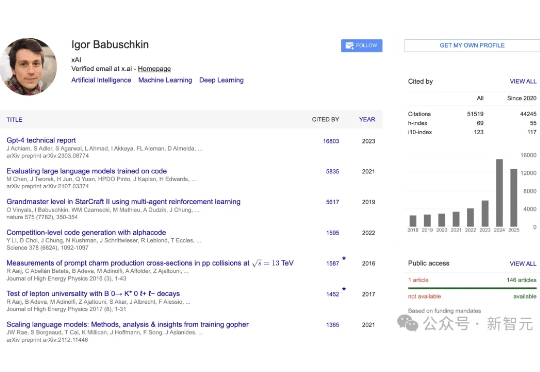Select the Deep Learning interest tag
This screenshot has height=372, width=540.
[221, 80]
